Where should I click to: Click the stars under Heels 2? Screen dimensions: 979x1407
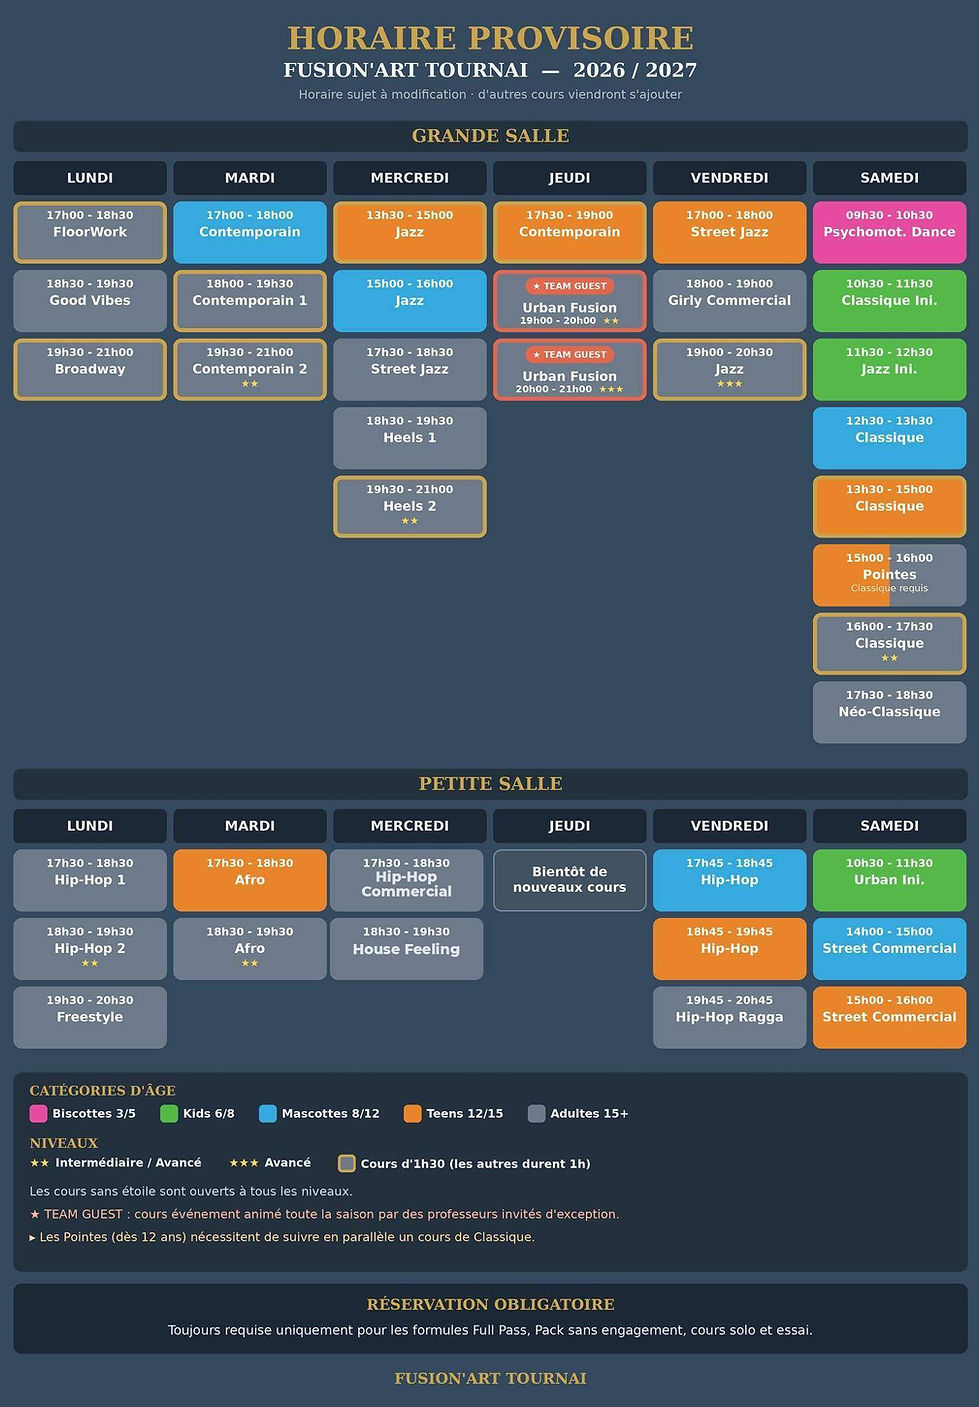pos(410,521)
